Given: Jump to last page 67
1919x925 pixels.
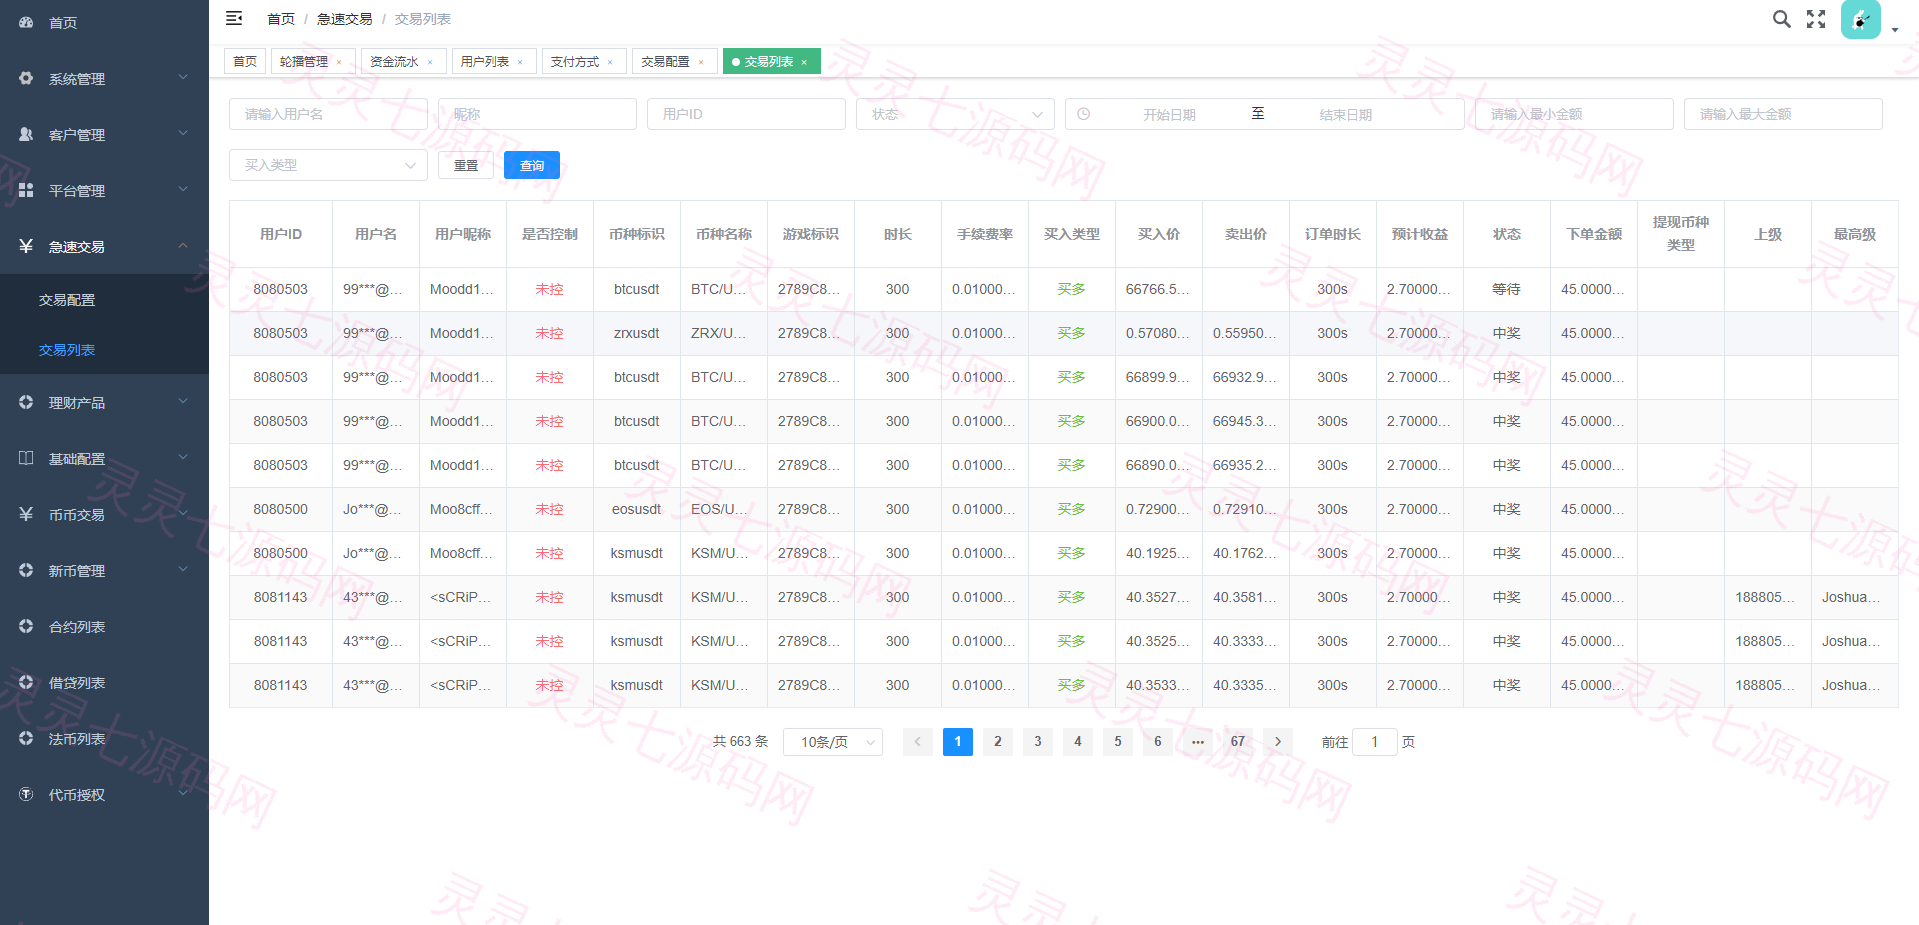Looking at the screenshot, I should tap(1238, 742).
